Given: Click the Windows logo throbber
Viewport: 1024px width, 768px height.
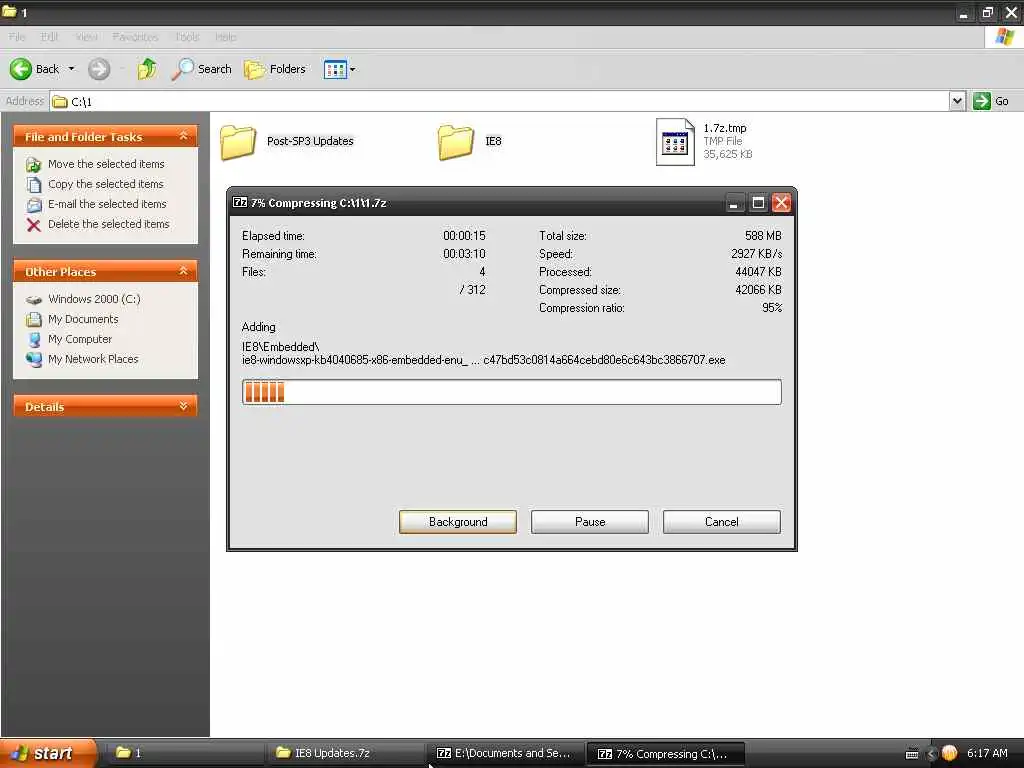Looking at the screenshot, I should click(1004, 37).
